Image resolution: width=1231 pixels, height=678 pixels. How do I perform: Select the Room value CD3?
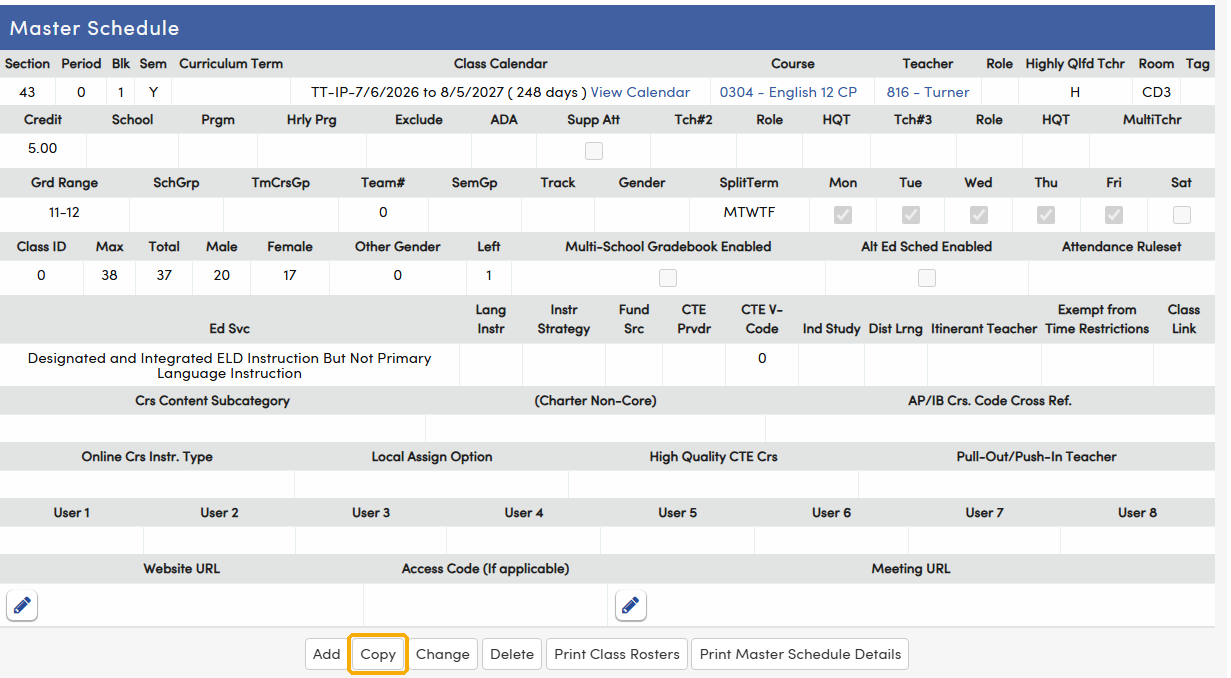1156,92
